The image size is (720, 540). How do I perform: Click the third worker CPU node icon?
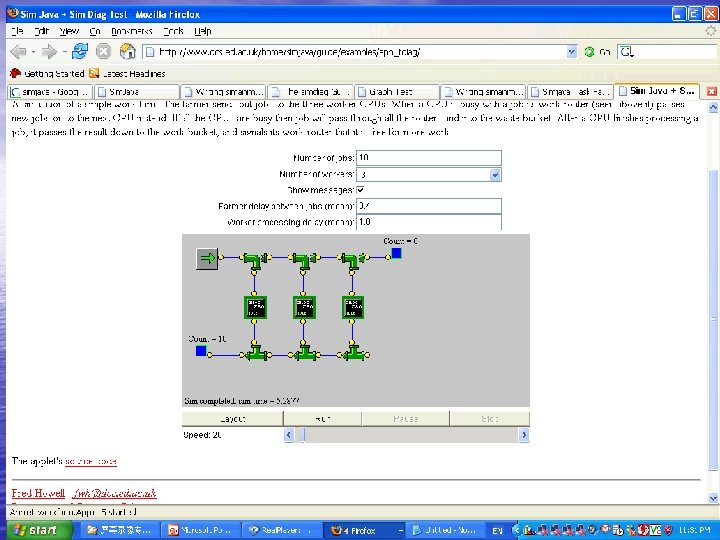(353, 305)
